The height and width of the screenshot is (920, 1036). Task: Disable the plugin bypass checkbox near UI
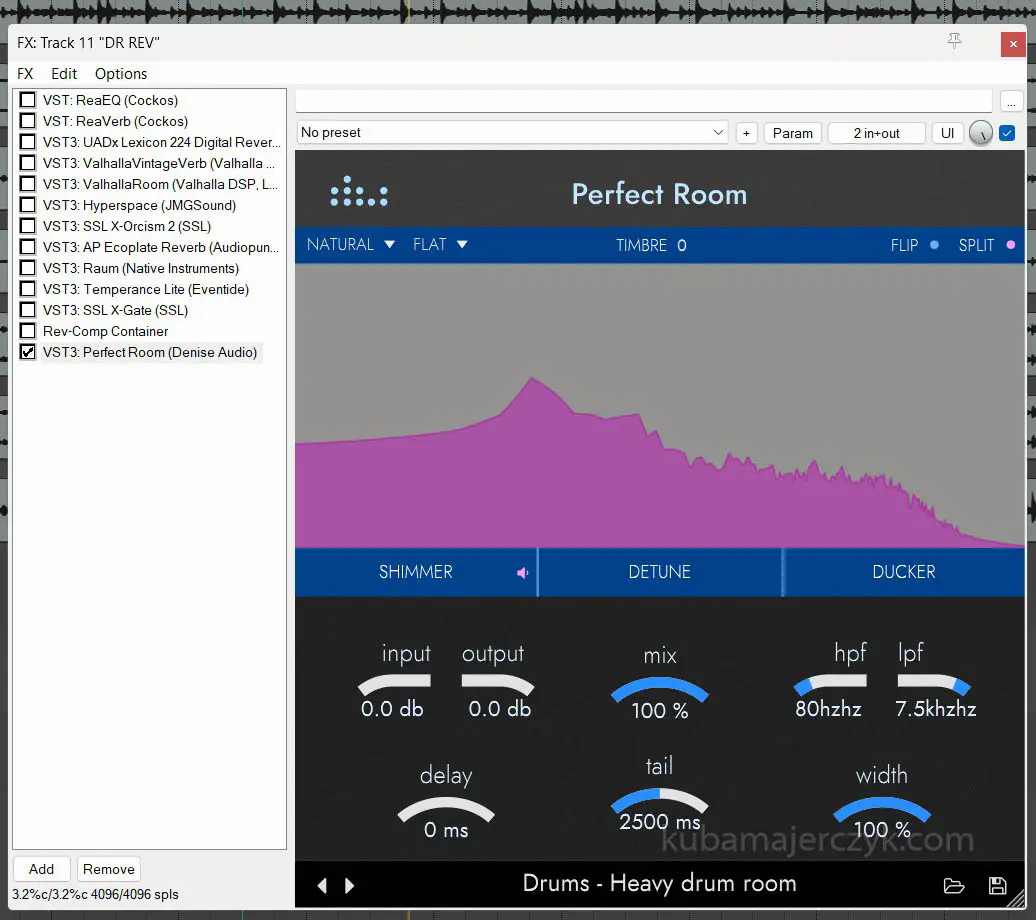click(x=1007, y=133)
